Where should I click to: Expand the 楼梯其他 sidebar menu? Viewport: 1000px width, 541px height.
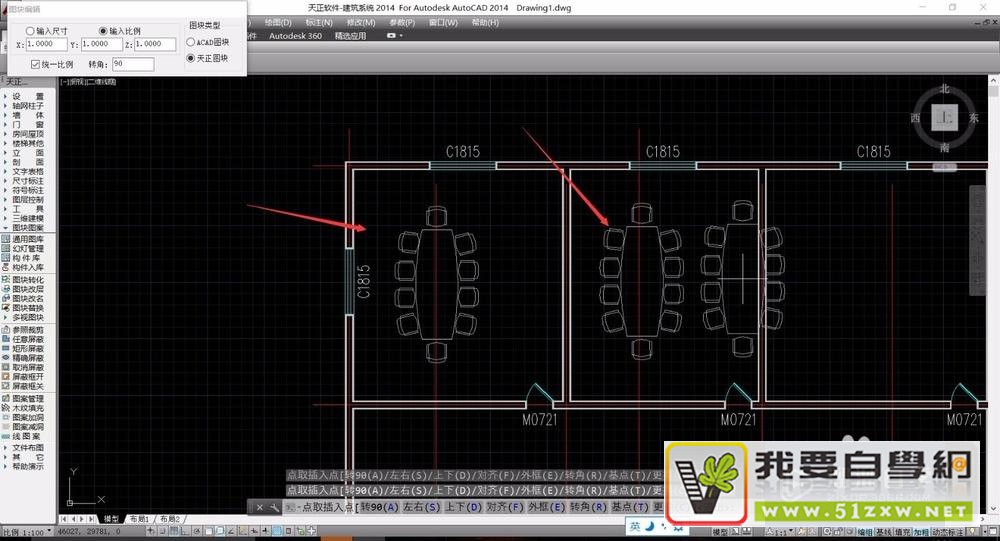pos(27,144)
